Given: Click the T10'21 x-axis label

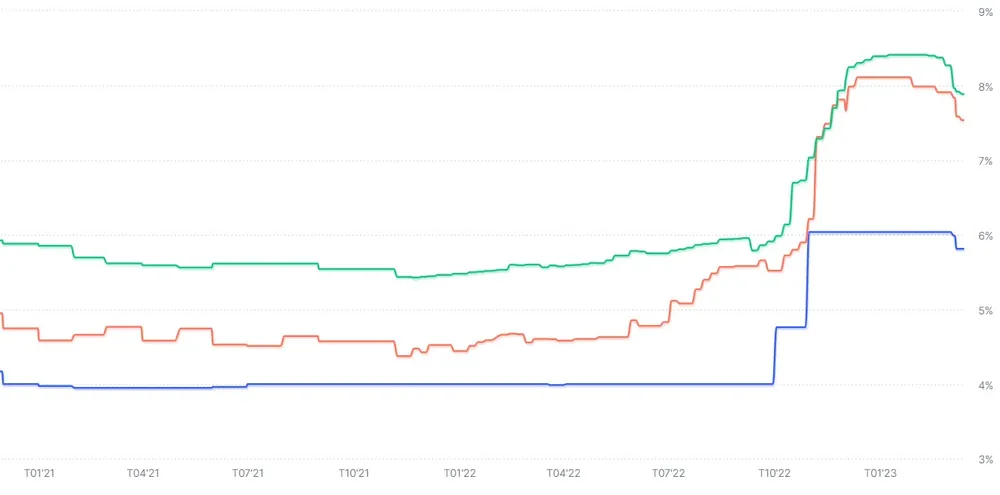Looking at the screenshot, I should (354, 472).
